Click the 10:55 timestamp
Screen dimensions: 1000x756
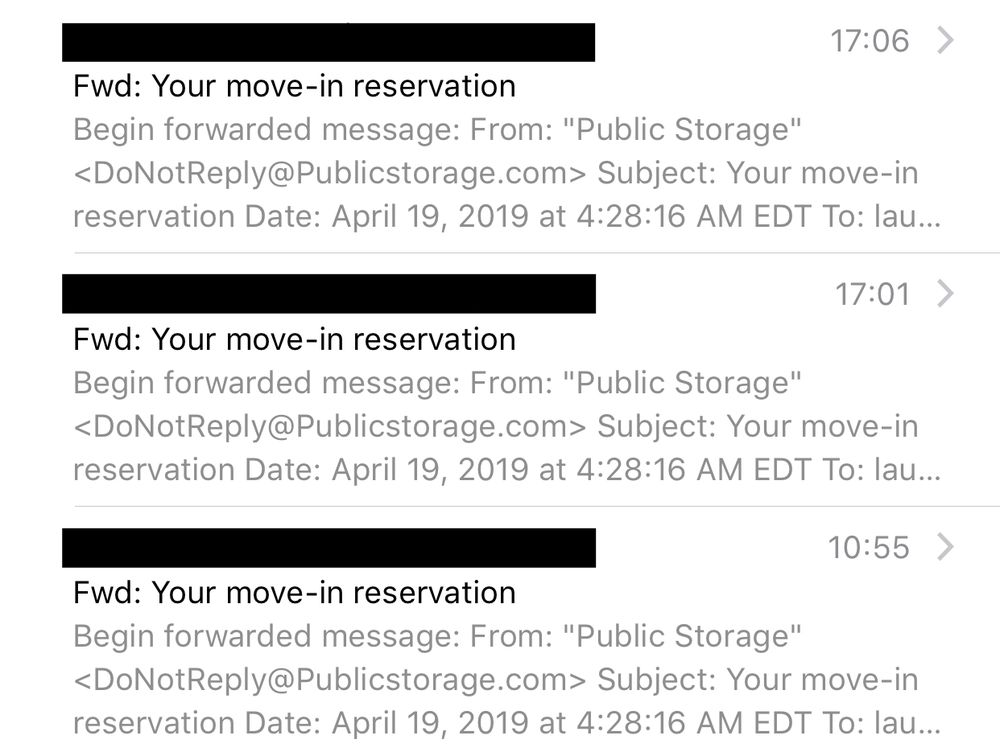869,547
